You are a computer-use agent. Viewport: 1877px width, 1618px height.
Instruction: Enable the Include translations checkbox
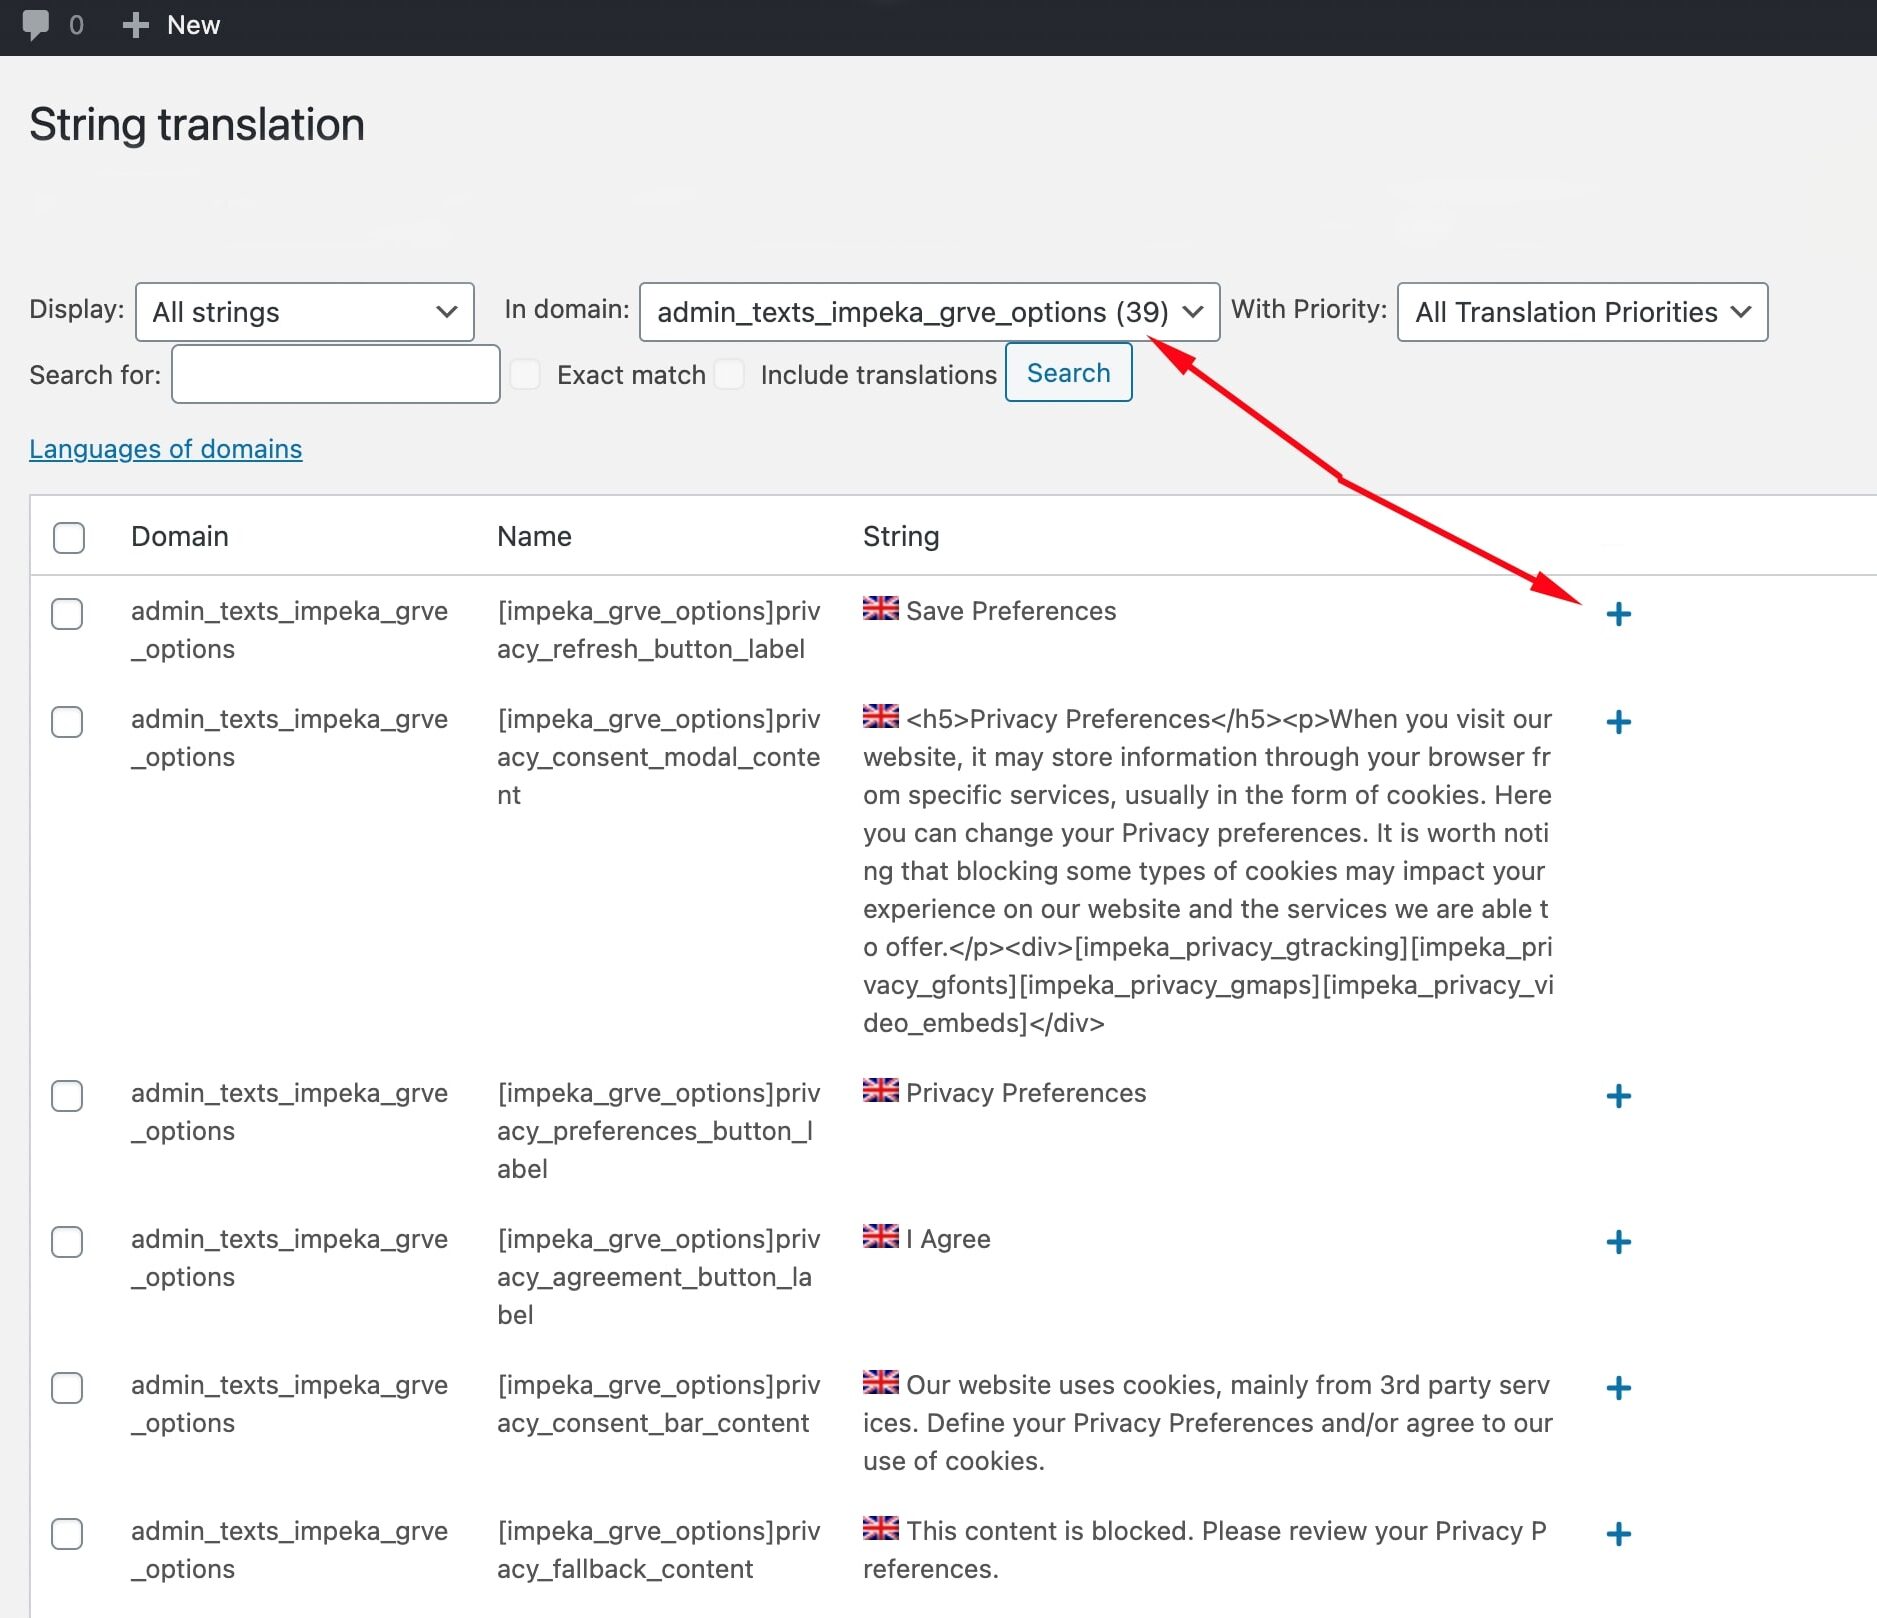point(729,374)
